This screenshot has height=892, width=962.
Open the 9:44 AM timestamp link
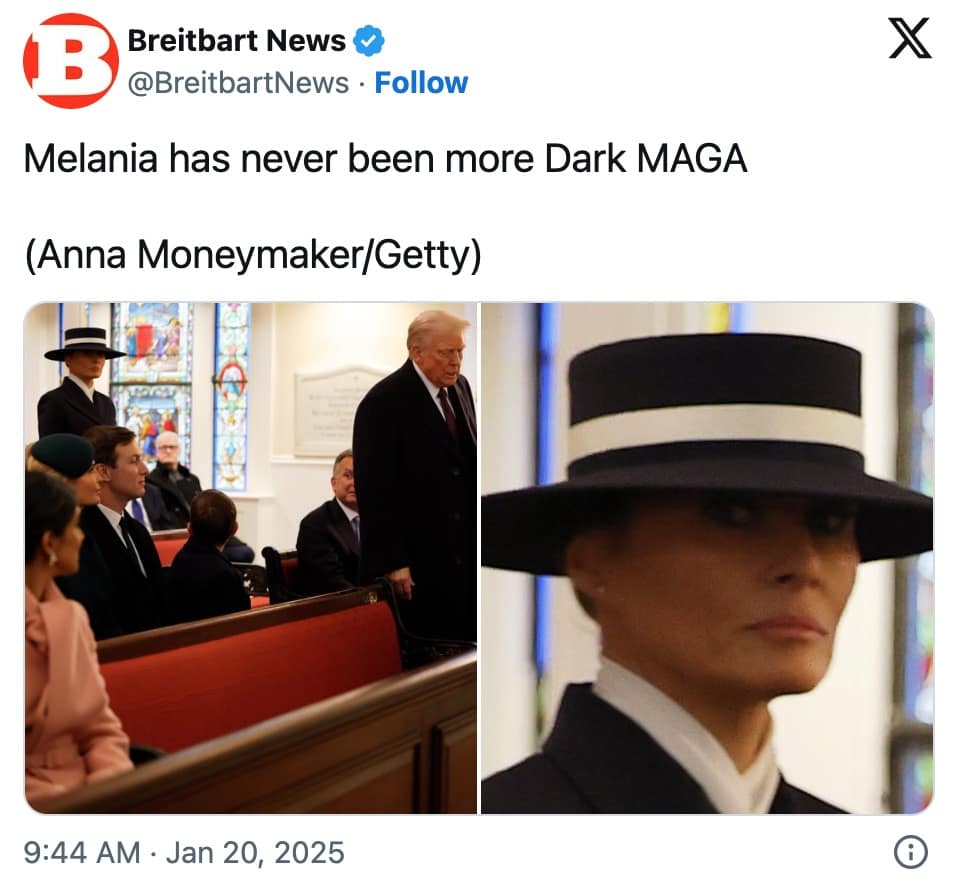click(x=82, y=853)
